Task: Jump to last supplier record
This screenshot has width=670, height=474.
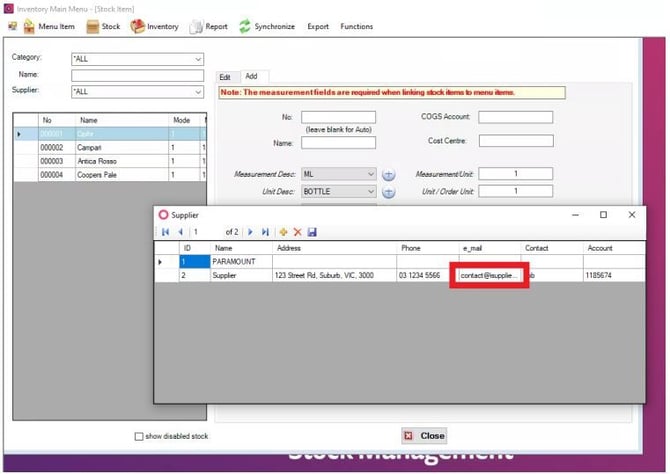Action: [265, 232]
